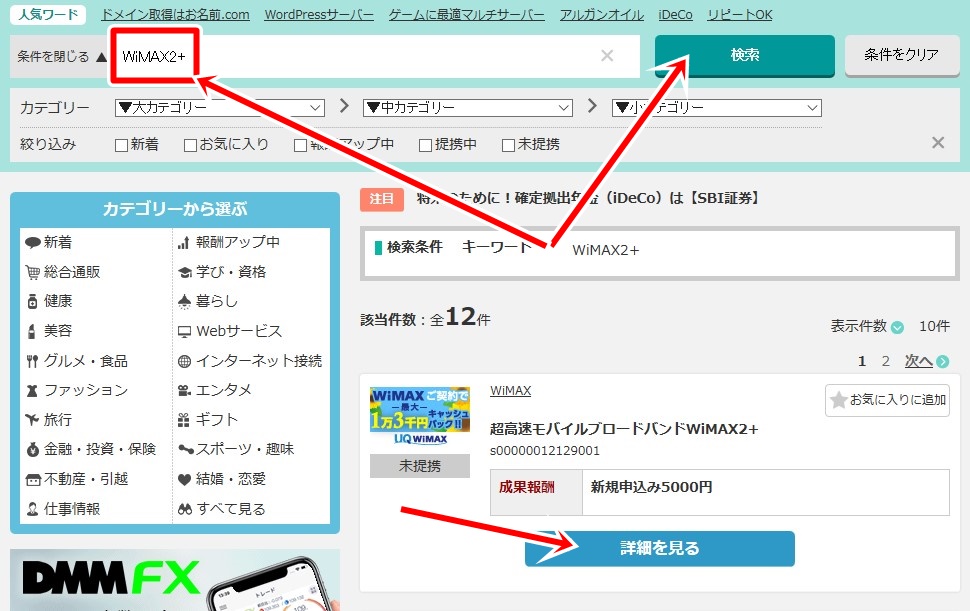Image resolution: width=970 pixels, height=611 pixels.
Task: Open the 超高速モバイルブロードバンドWiMAX2+ program title
Action: coord(624,429)
